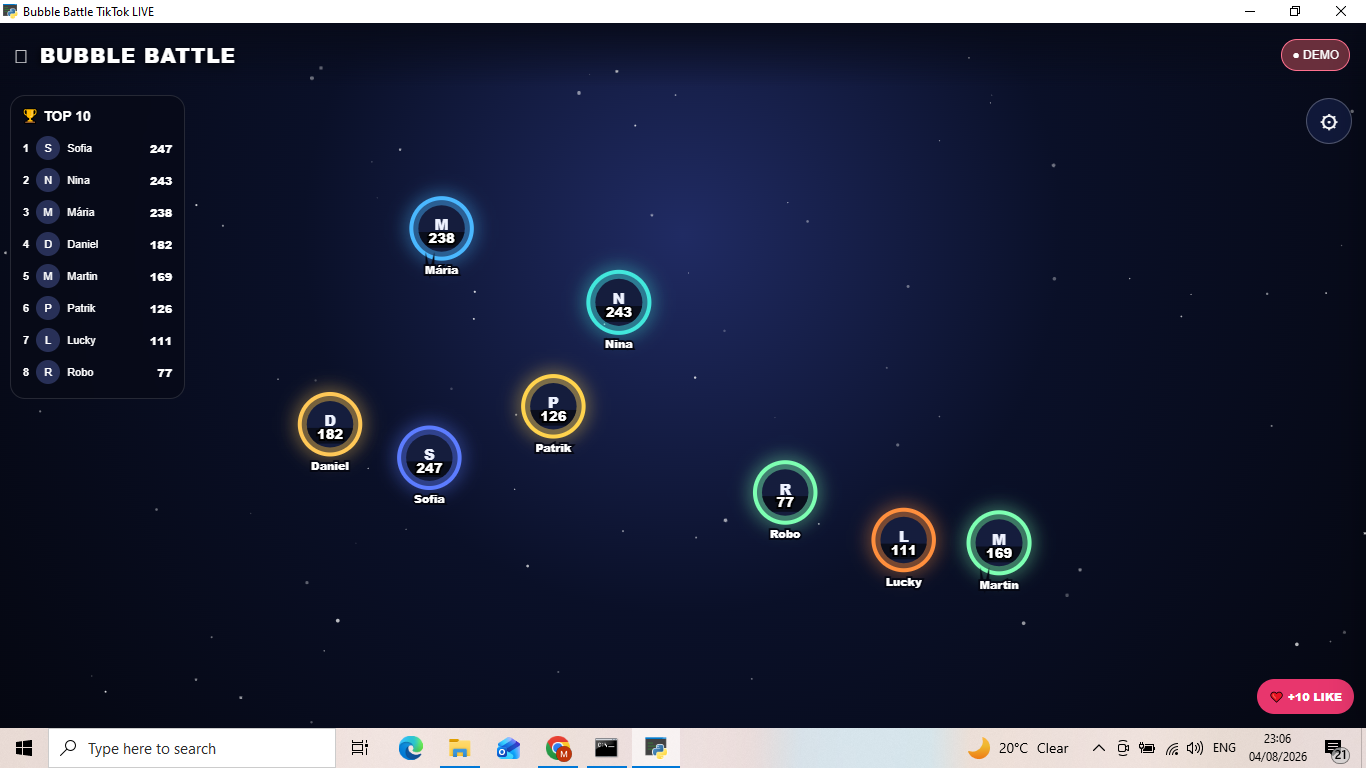Viewport: 1366px width, 768px height.
Task: Click Robo's bubble showing 77
Action: pos(785,492)
